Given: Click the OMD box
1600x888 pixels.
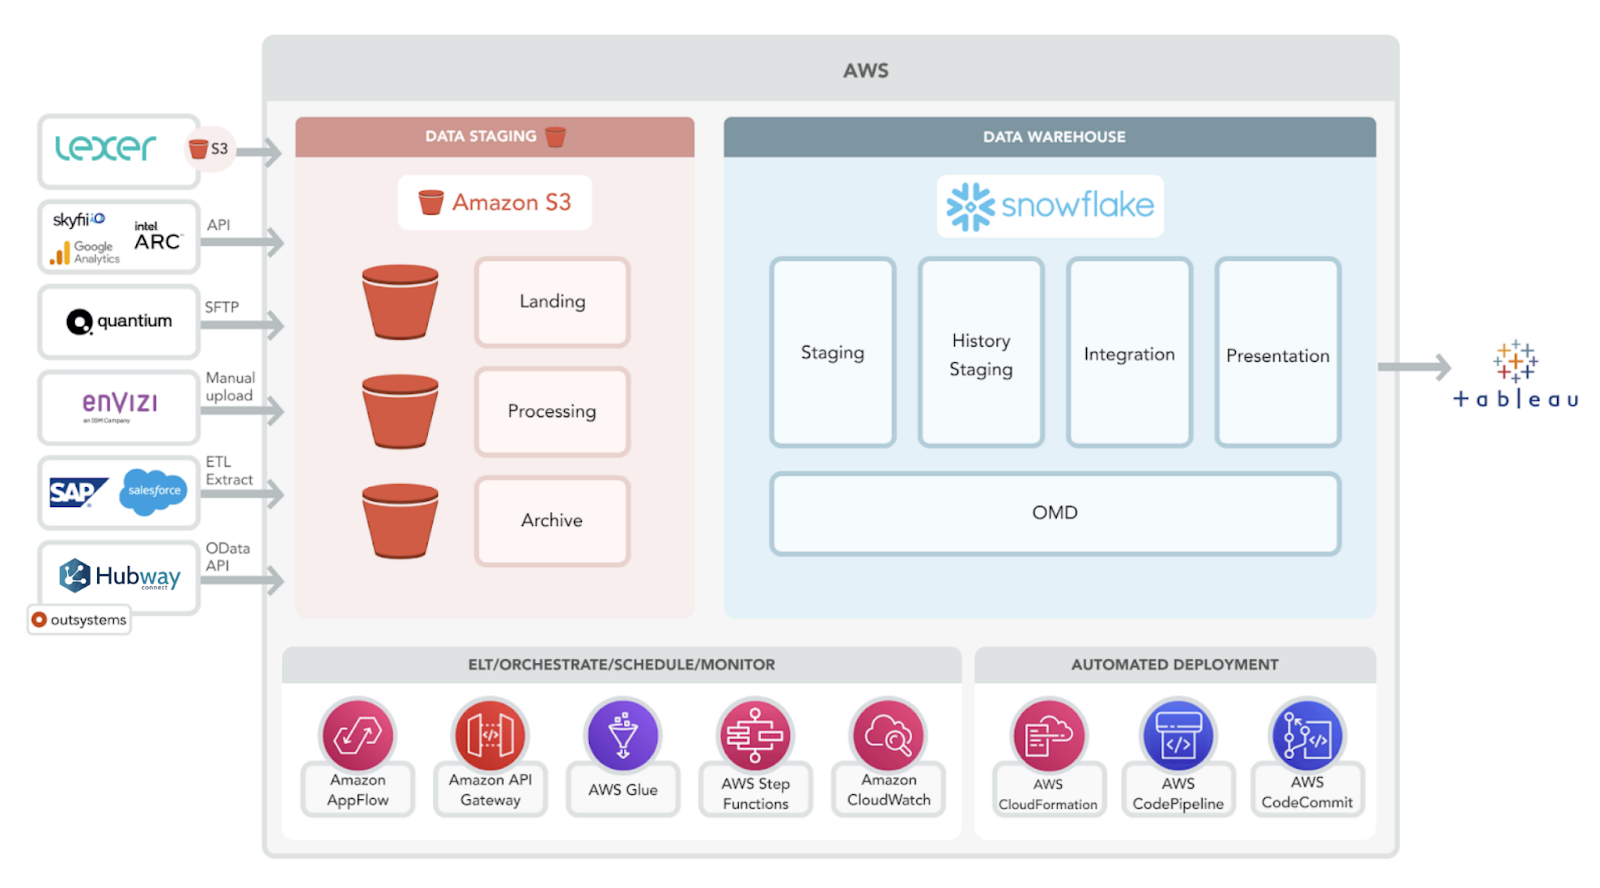Looking at the screenshot, I should (1054, 513).
